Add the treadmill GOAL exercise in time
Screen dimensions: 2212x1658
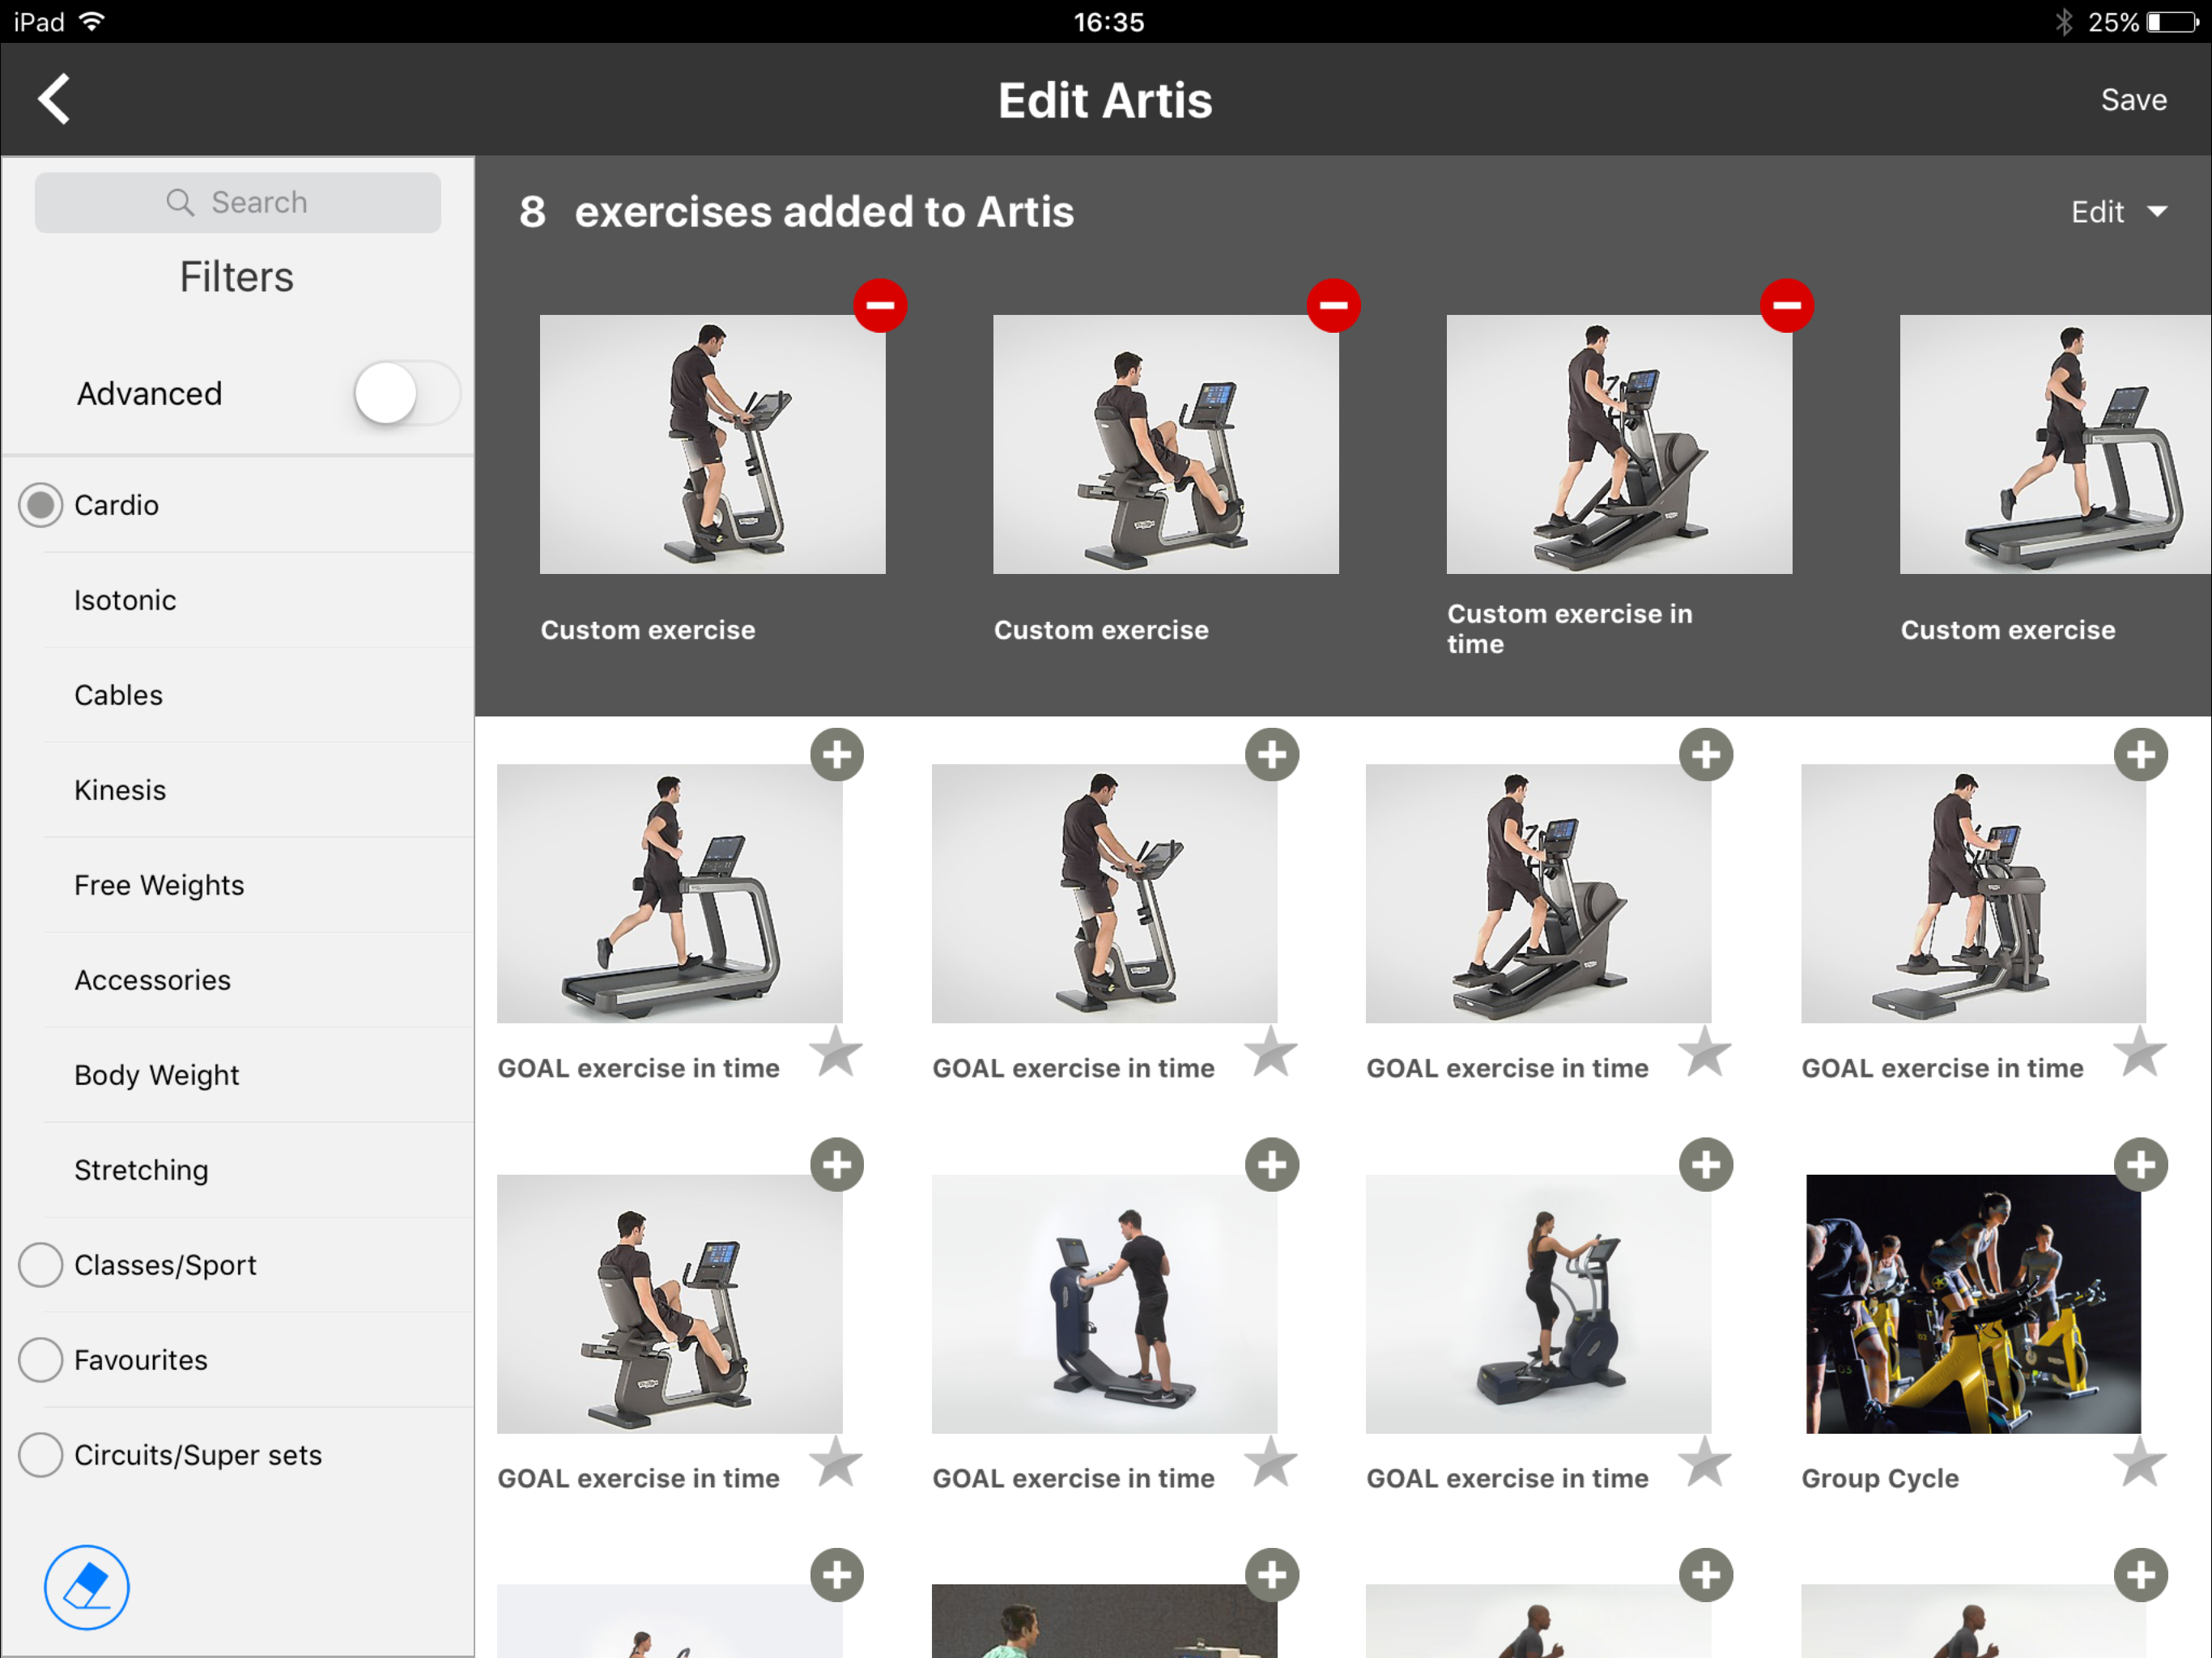click(x=836, y=755)
